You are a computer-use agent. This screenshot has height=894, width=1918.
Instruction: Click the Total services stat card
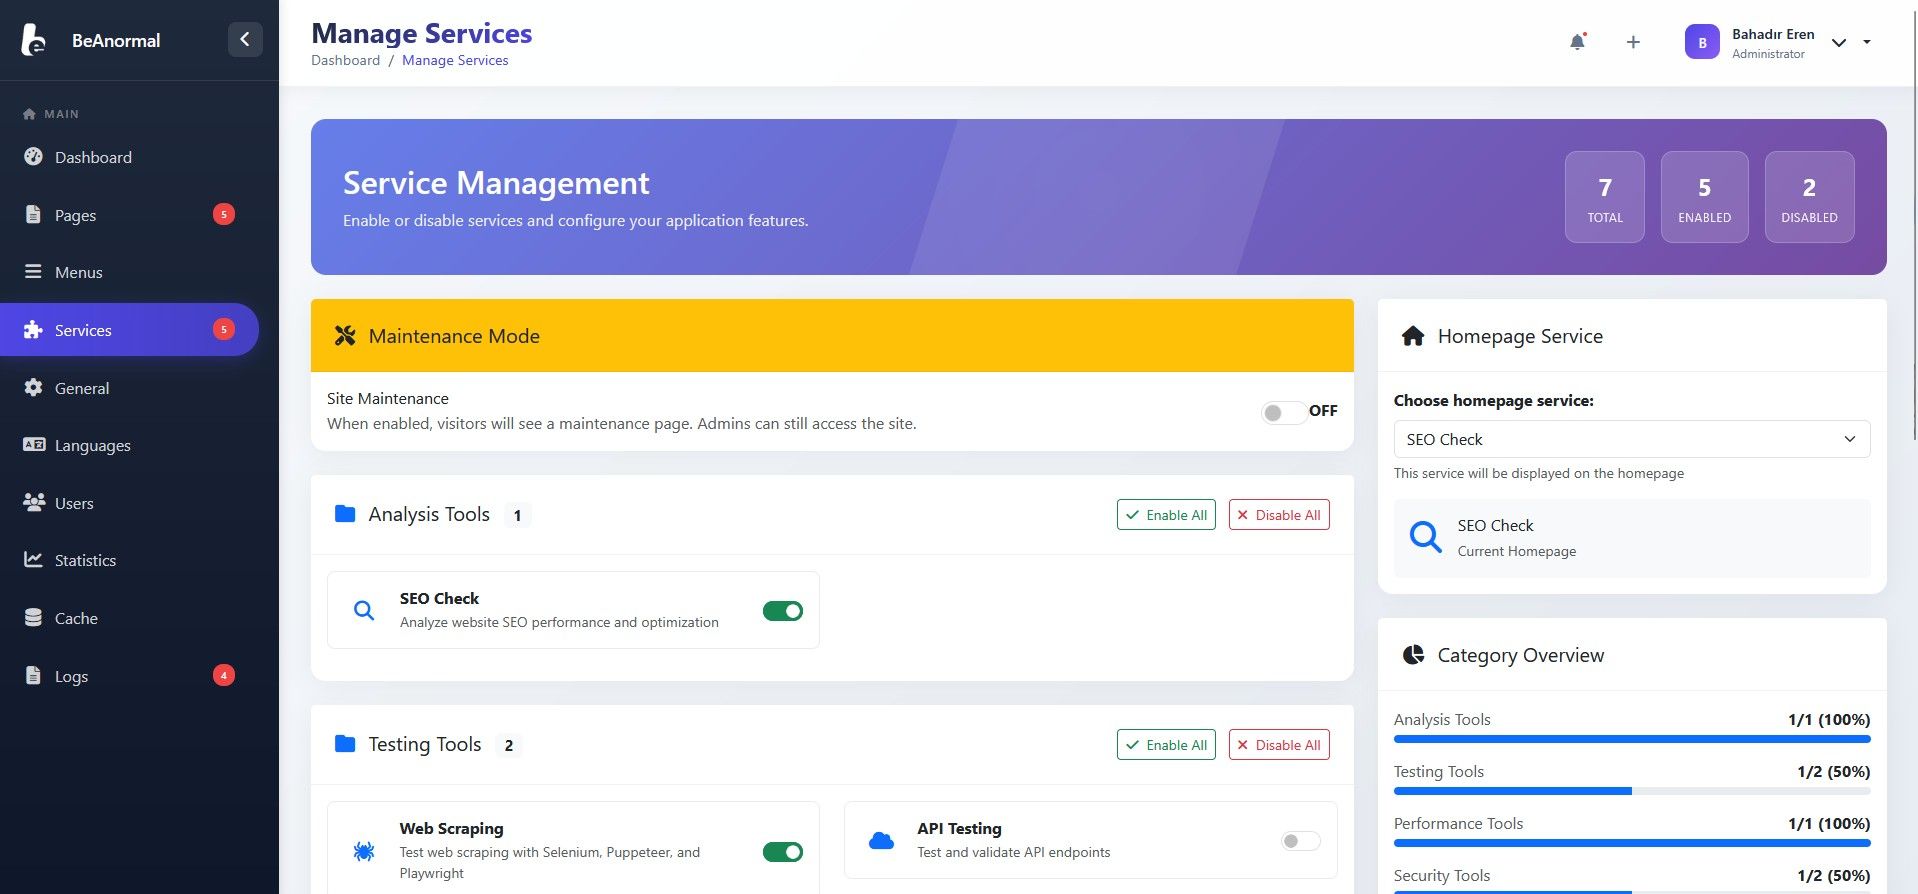1605,197
